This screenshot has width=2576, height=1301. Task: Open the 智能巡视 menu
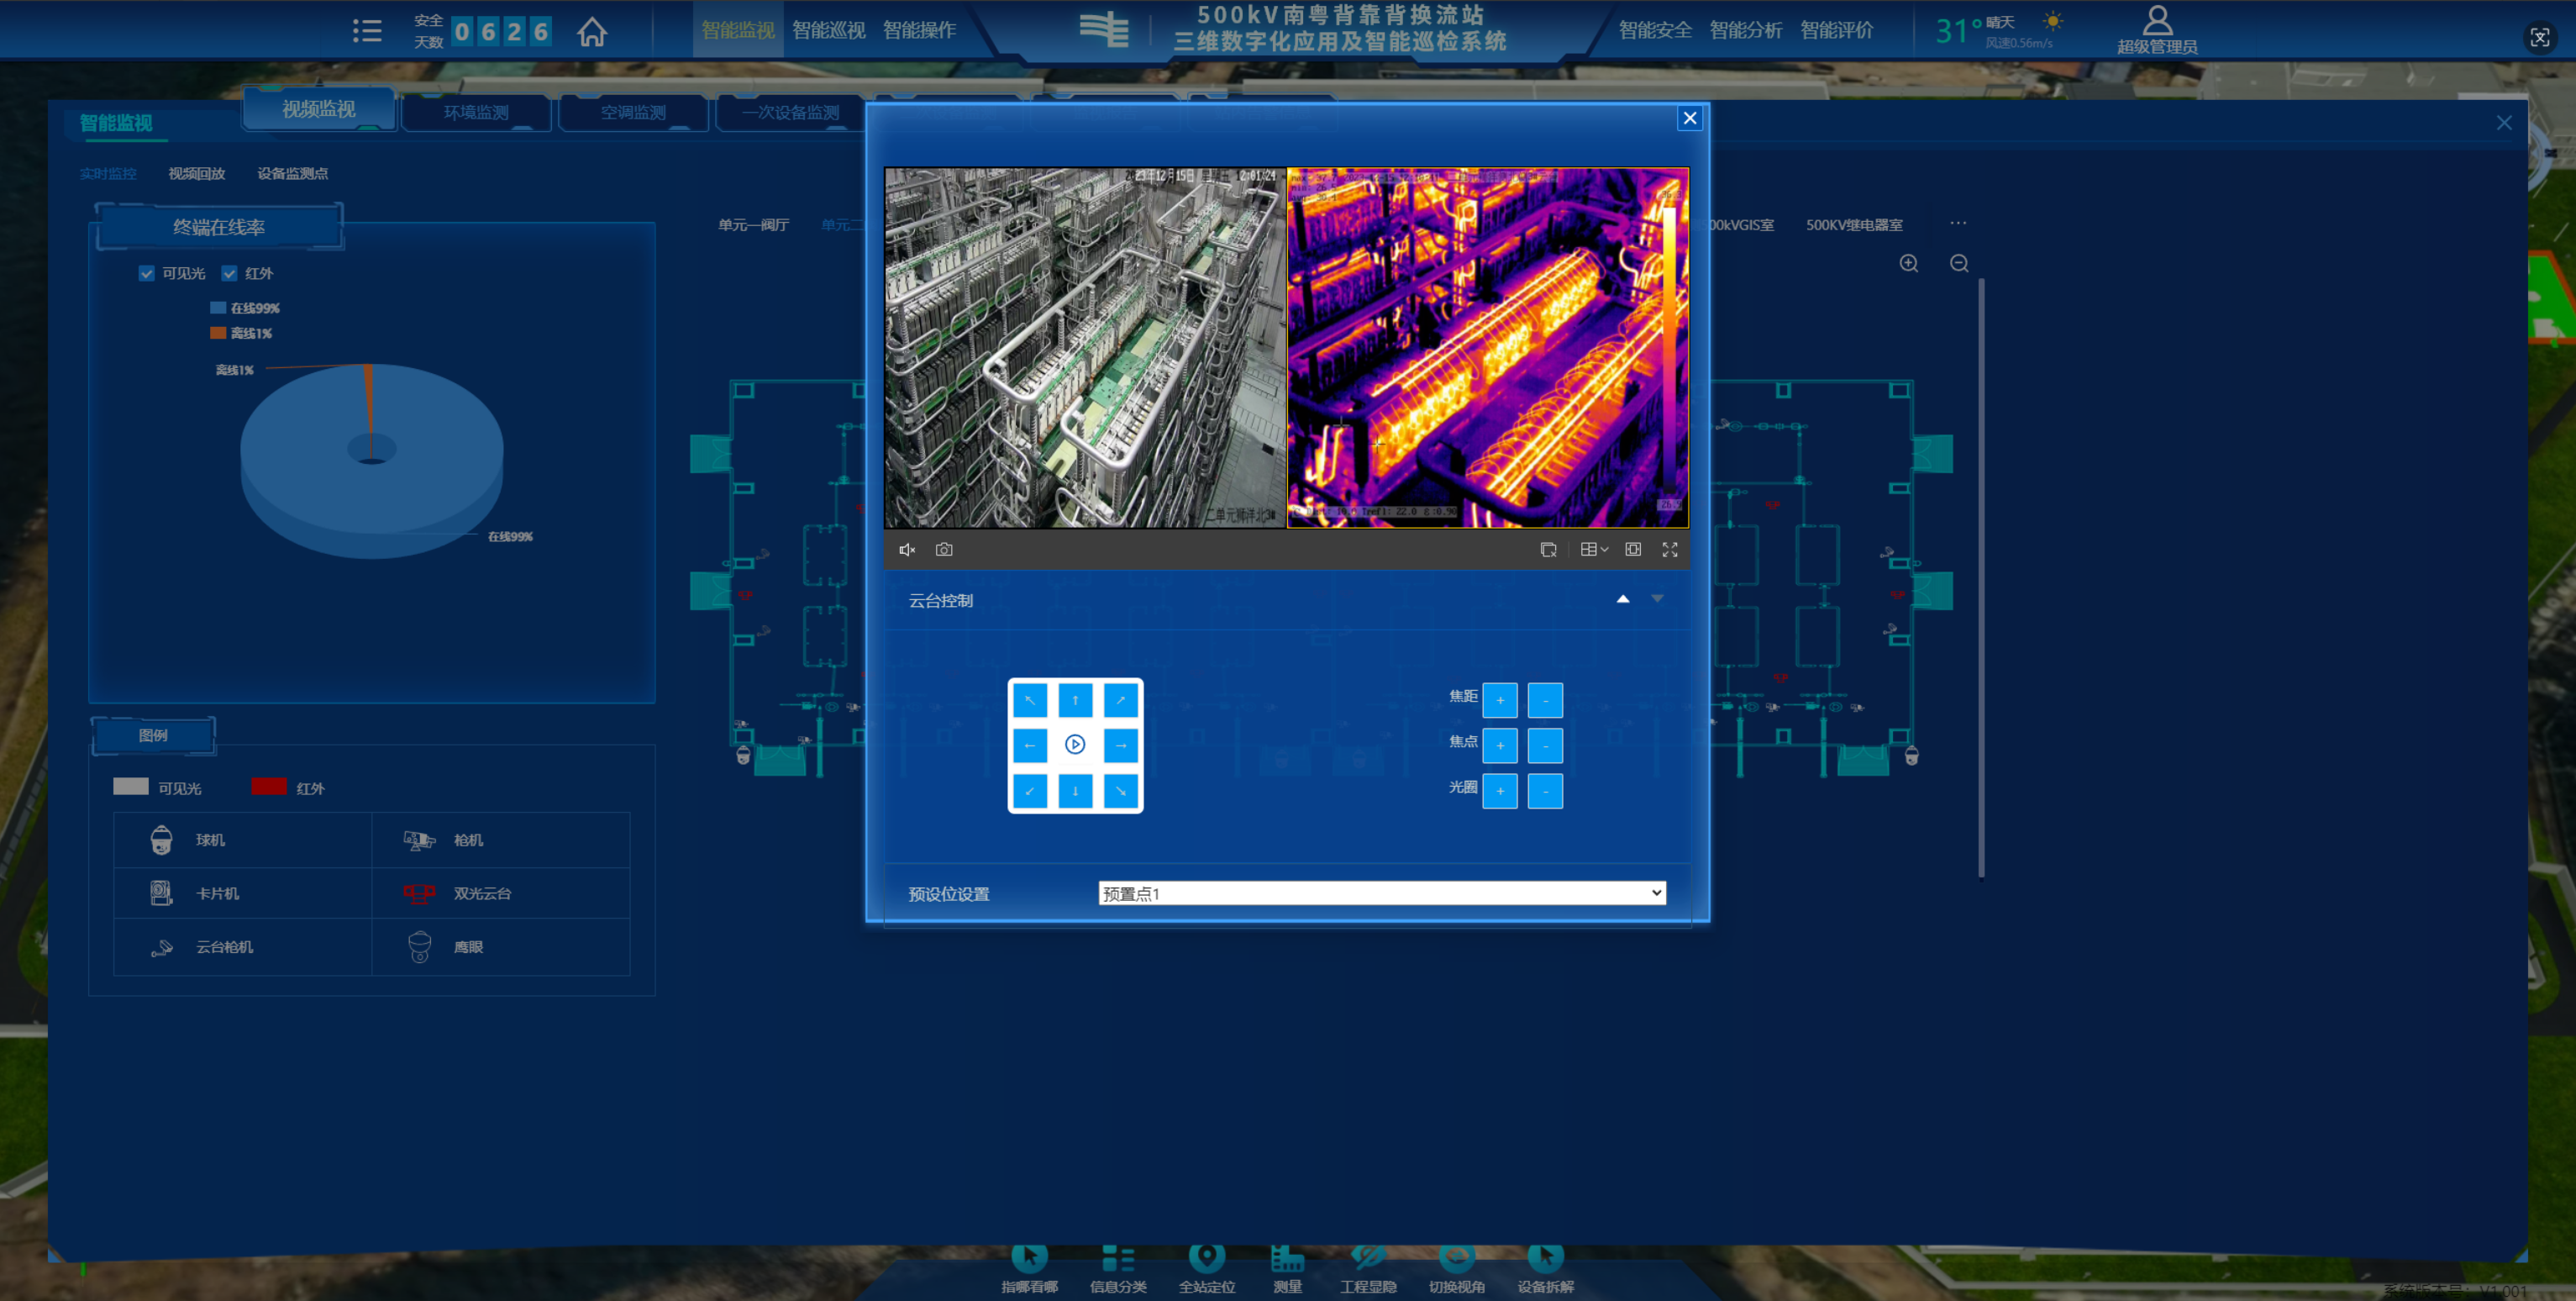[x=828, y=30]
